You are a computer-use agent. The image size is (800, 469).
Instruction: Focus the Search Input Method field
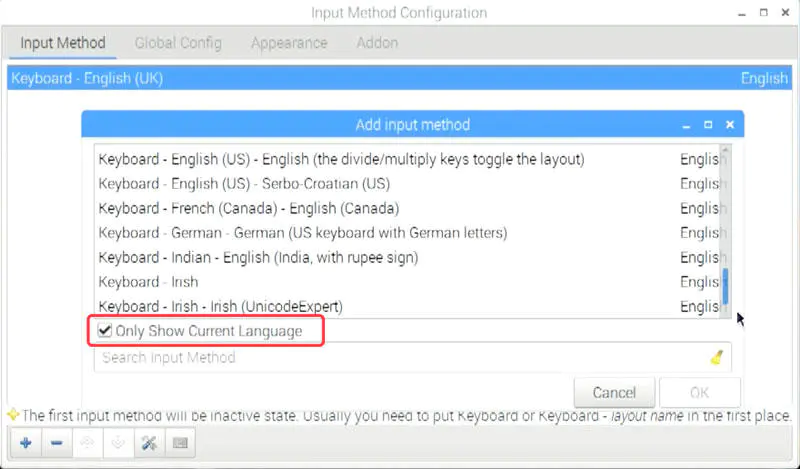412,357
